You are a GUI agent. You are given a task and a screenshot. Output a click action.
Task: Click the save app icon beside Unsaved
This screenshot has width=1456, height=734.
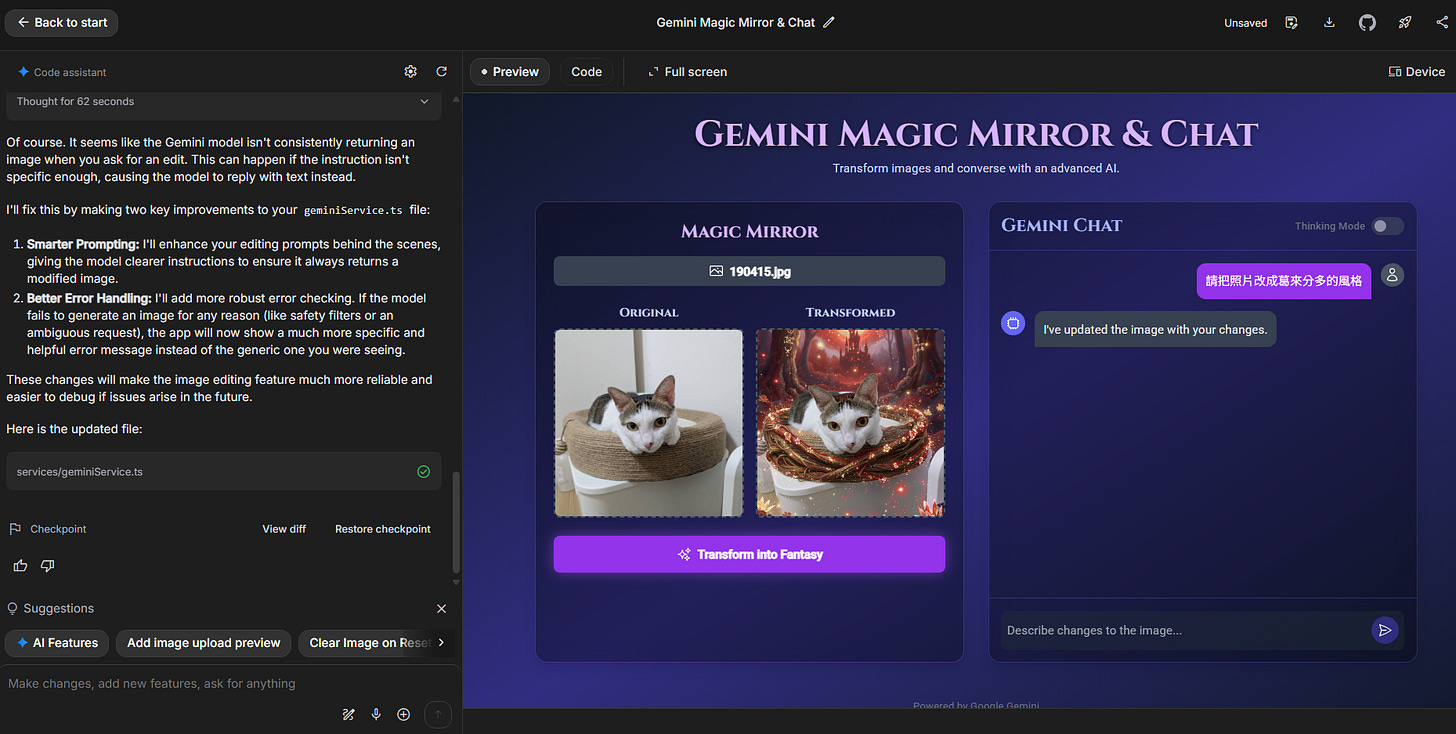click(x=1291, y=22)
